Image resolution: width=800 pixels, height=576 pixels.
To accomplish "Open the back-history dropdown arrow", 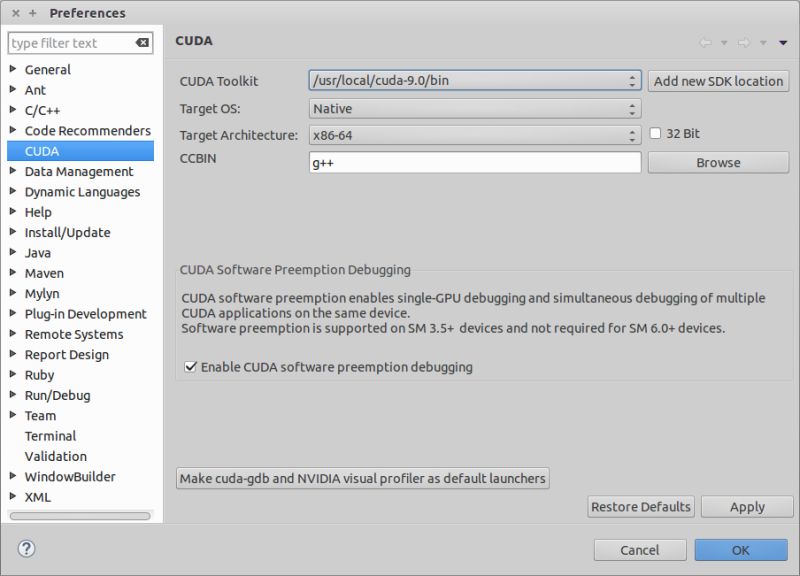I will [724, 43].
